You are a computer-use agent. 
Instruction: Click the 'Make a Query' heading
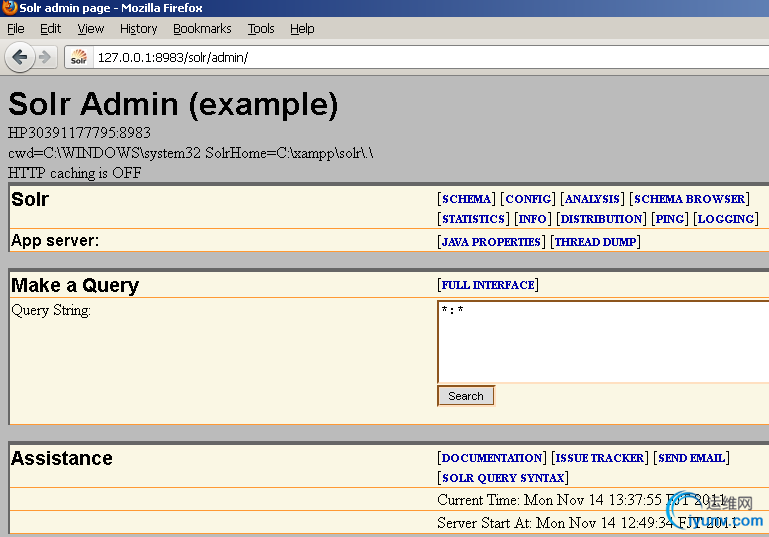[75, 285]
